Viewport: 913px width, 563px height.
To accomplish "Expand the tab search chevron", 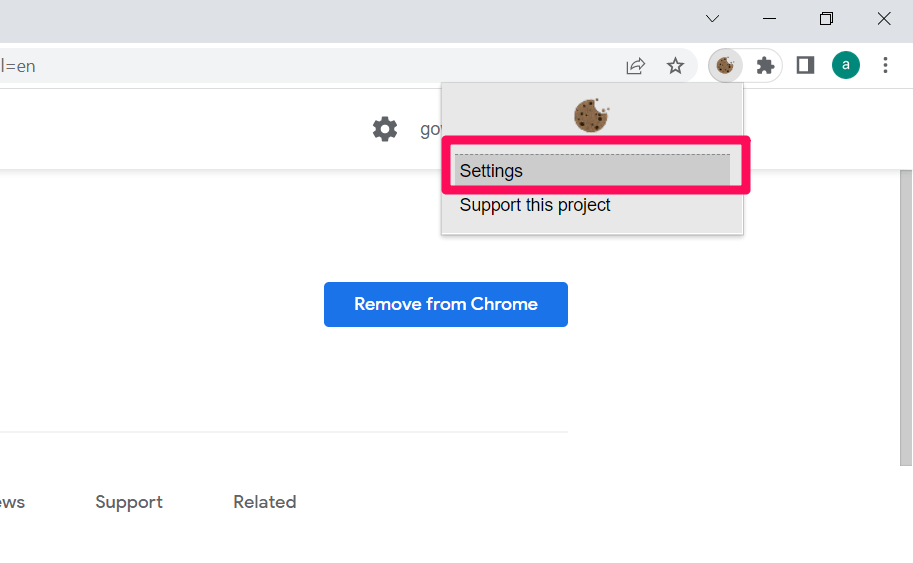I will [x=712, y=19].
